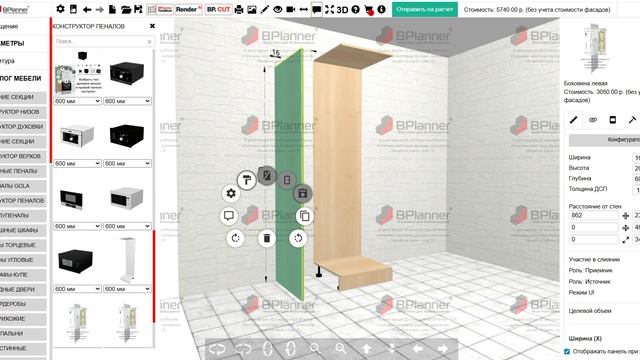Open 600 мм dropdown under white oven
This screenshot has width=640, height=360.
[x=77, y=163]
